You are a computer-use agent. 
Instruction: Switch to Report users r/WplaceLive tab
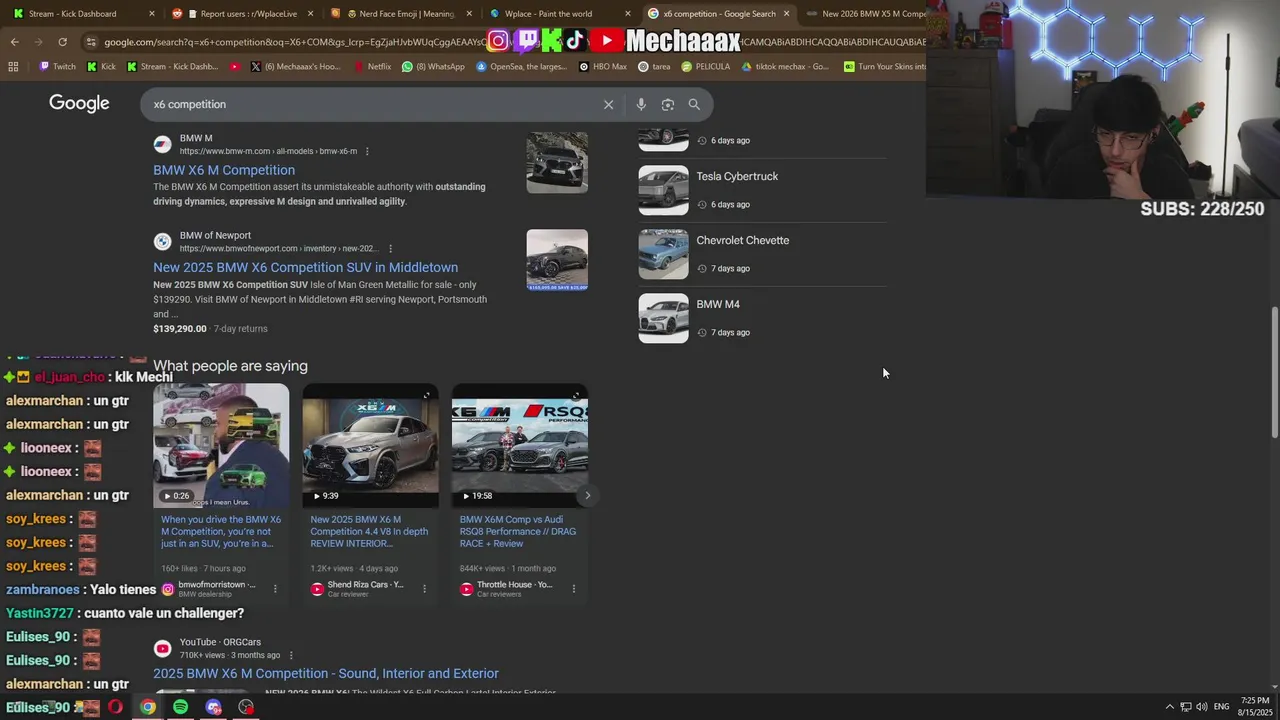[243, 14]
